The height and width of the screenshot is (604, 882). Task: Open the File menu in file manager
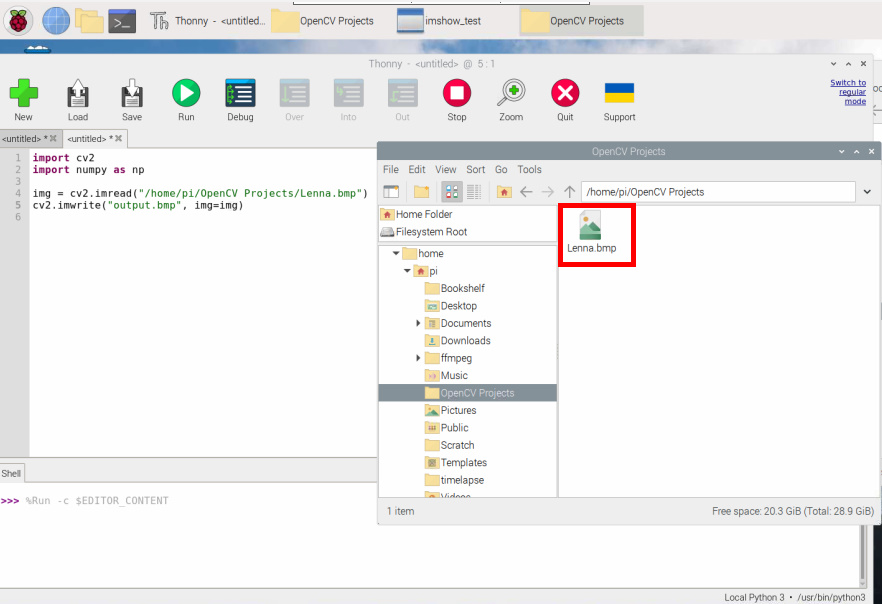point(390,169)
